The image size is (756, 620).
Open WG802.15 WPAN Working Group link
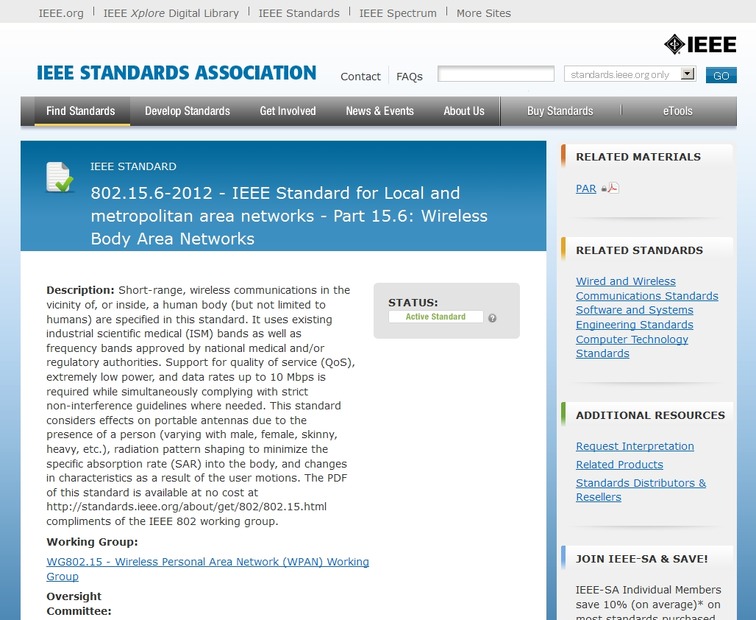[x=208, y=569]
